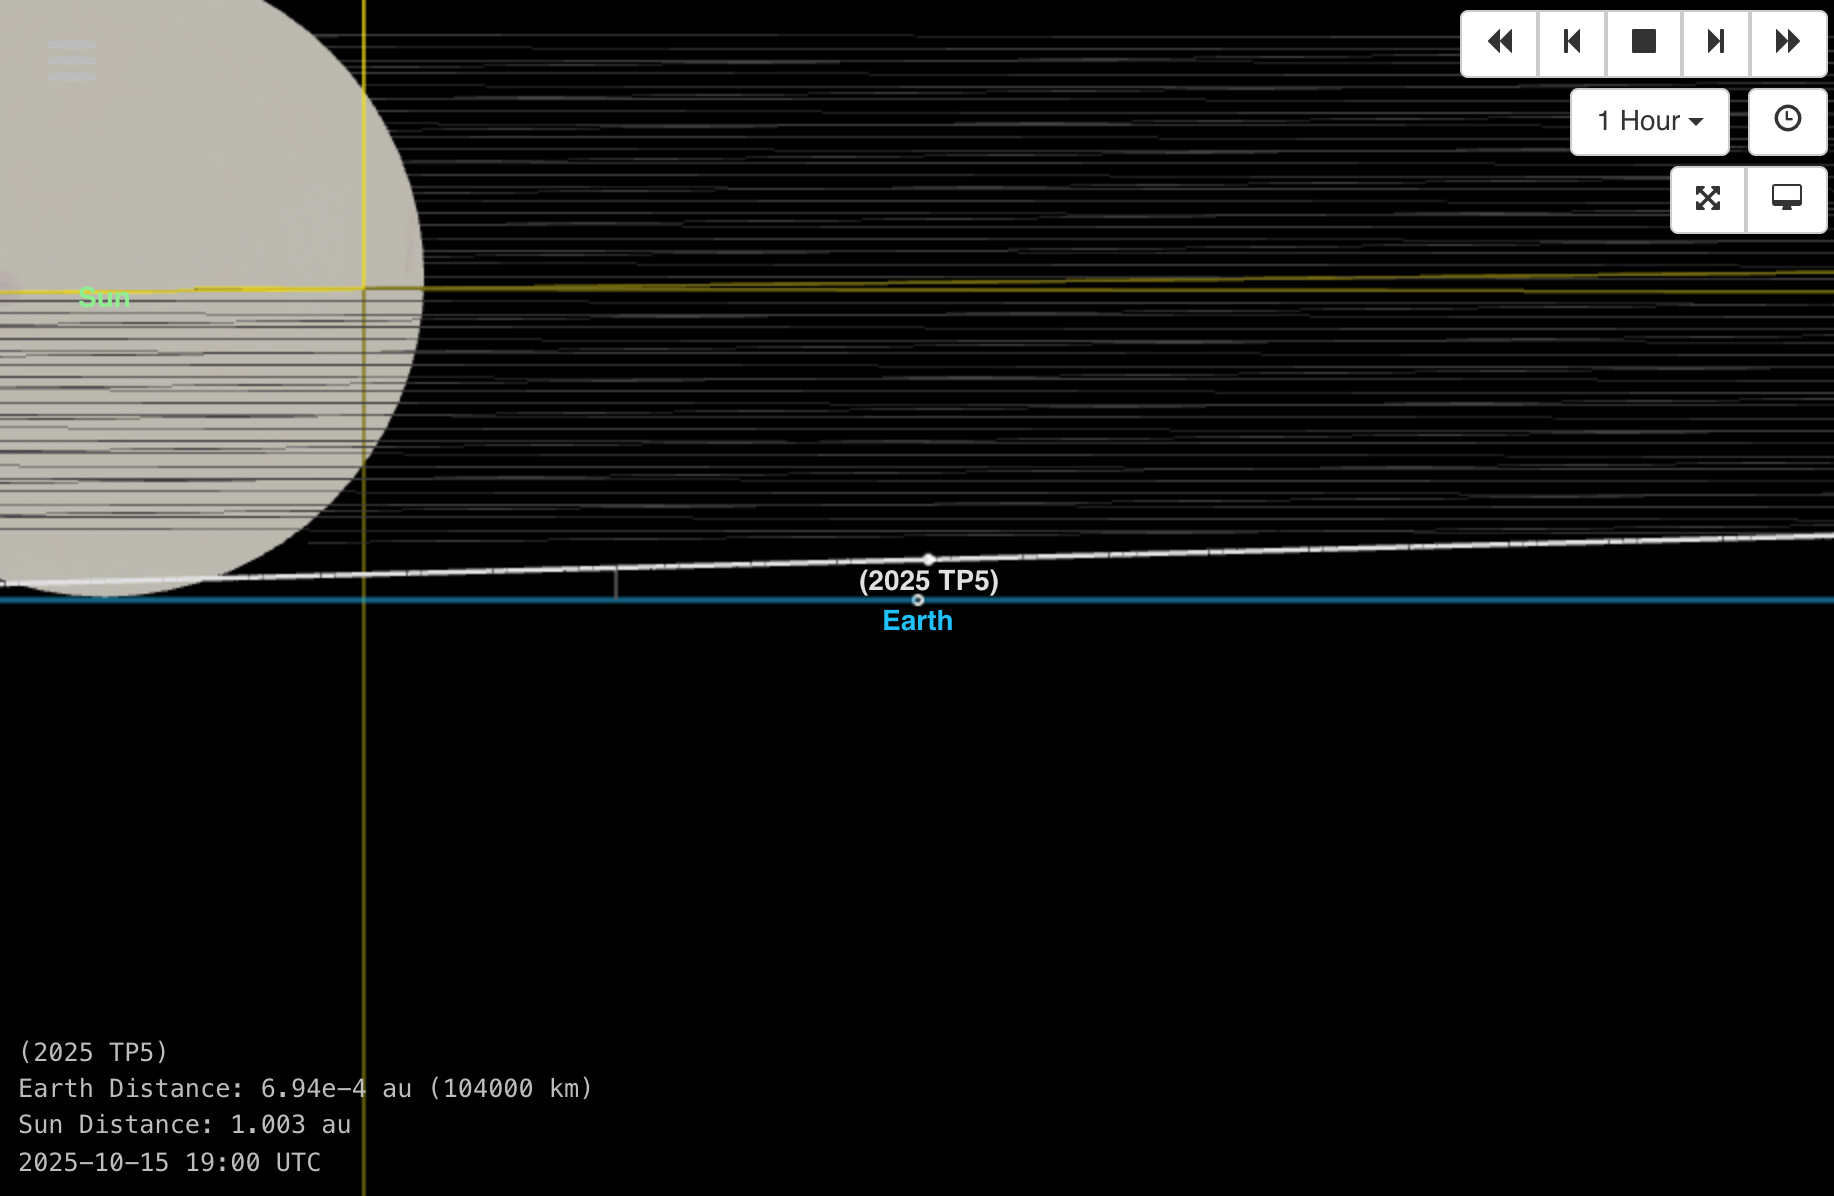Click the Earth Distance readout text
Screen dimensions: 1834x1196
coord(305,1088)
